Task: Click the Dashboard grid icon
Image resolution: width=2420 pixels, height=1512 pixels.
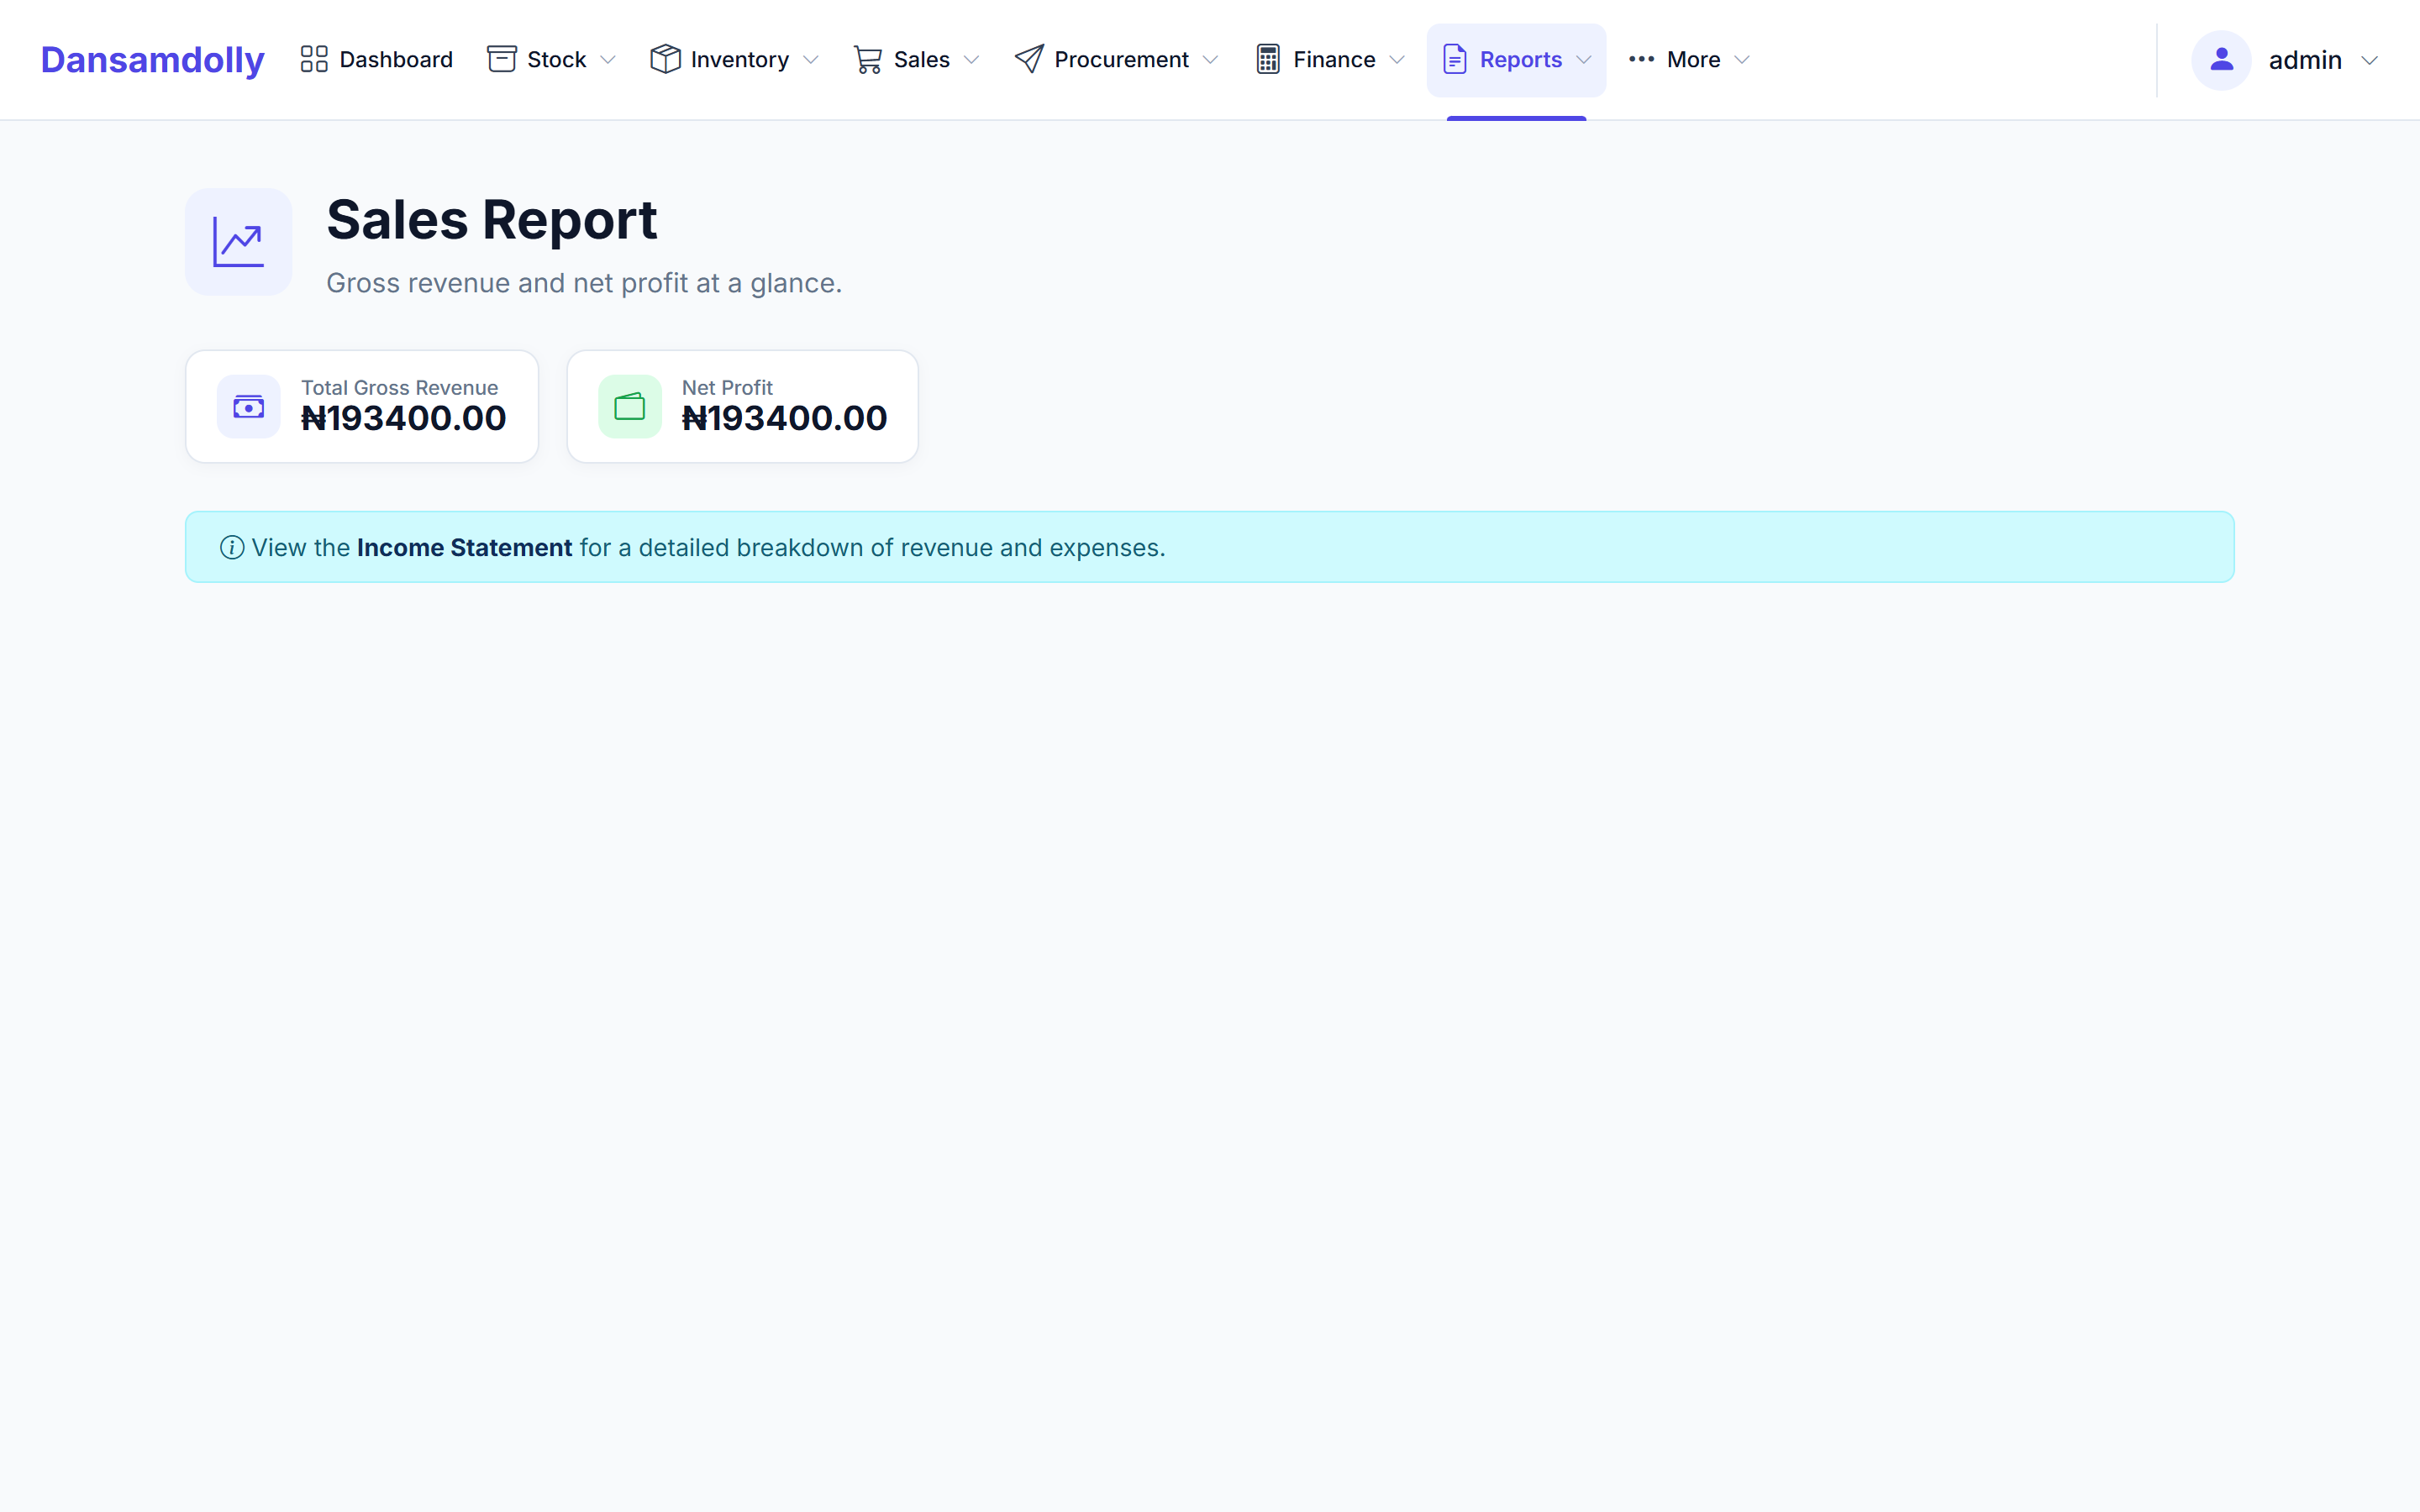Action: [x=314, y=60]
